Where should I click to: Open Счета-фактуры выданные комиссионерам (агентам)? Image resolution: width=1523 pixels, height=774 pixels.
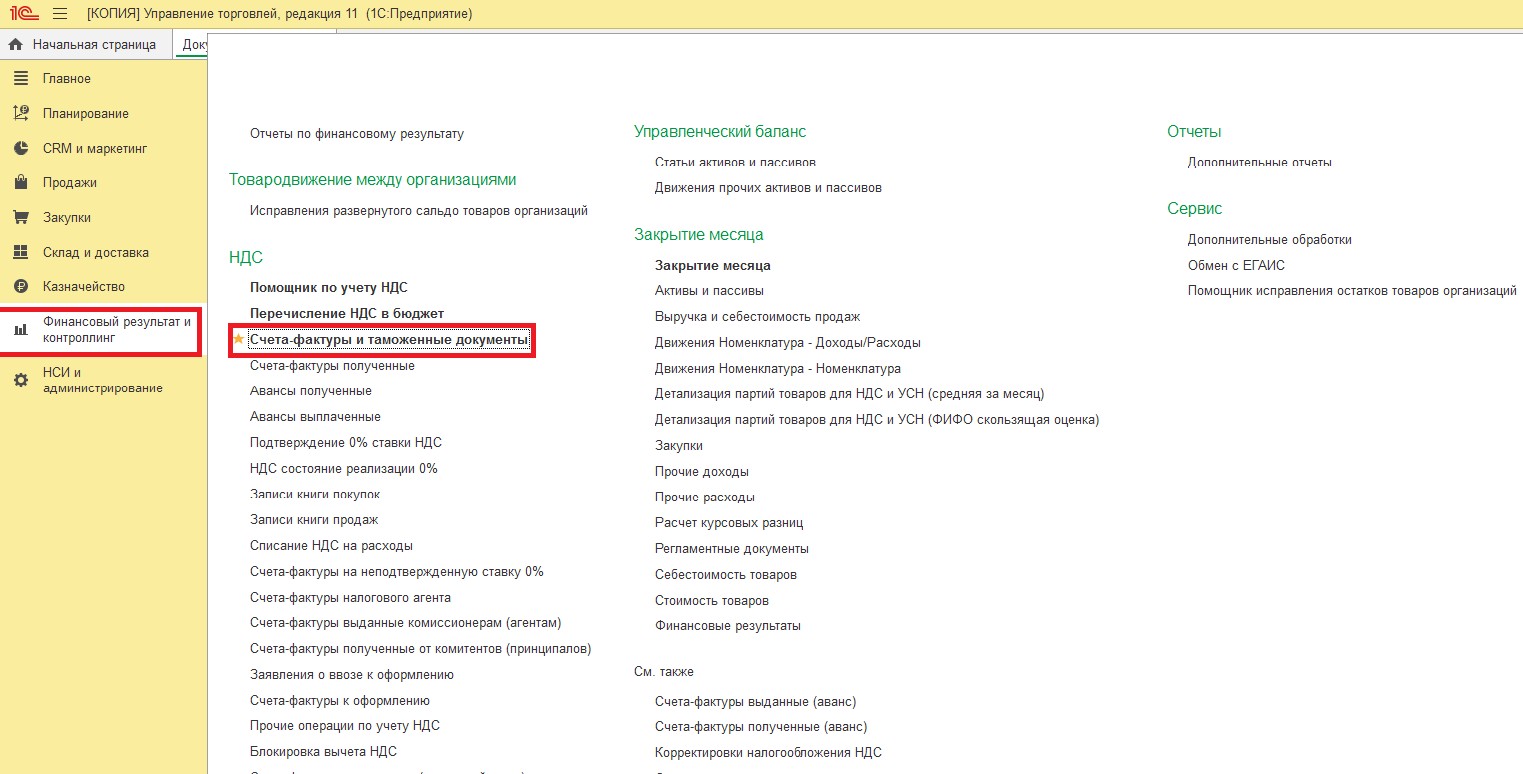(x=406, y=623)
